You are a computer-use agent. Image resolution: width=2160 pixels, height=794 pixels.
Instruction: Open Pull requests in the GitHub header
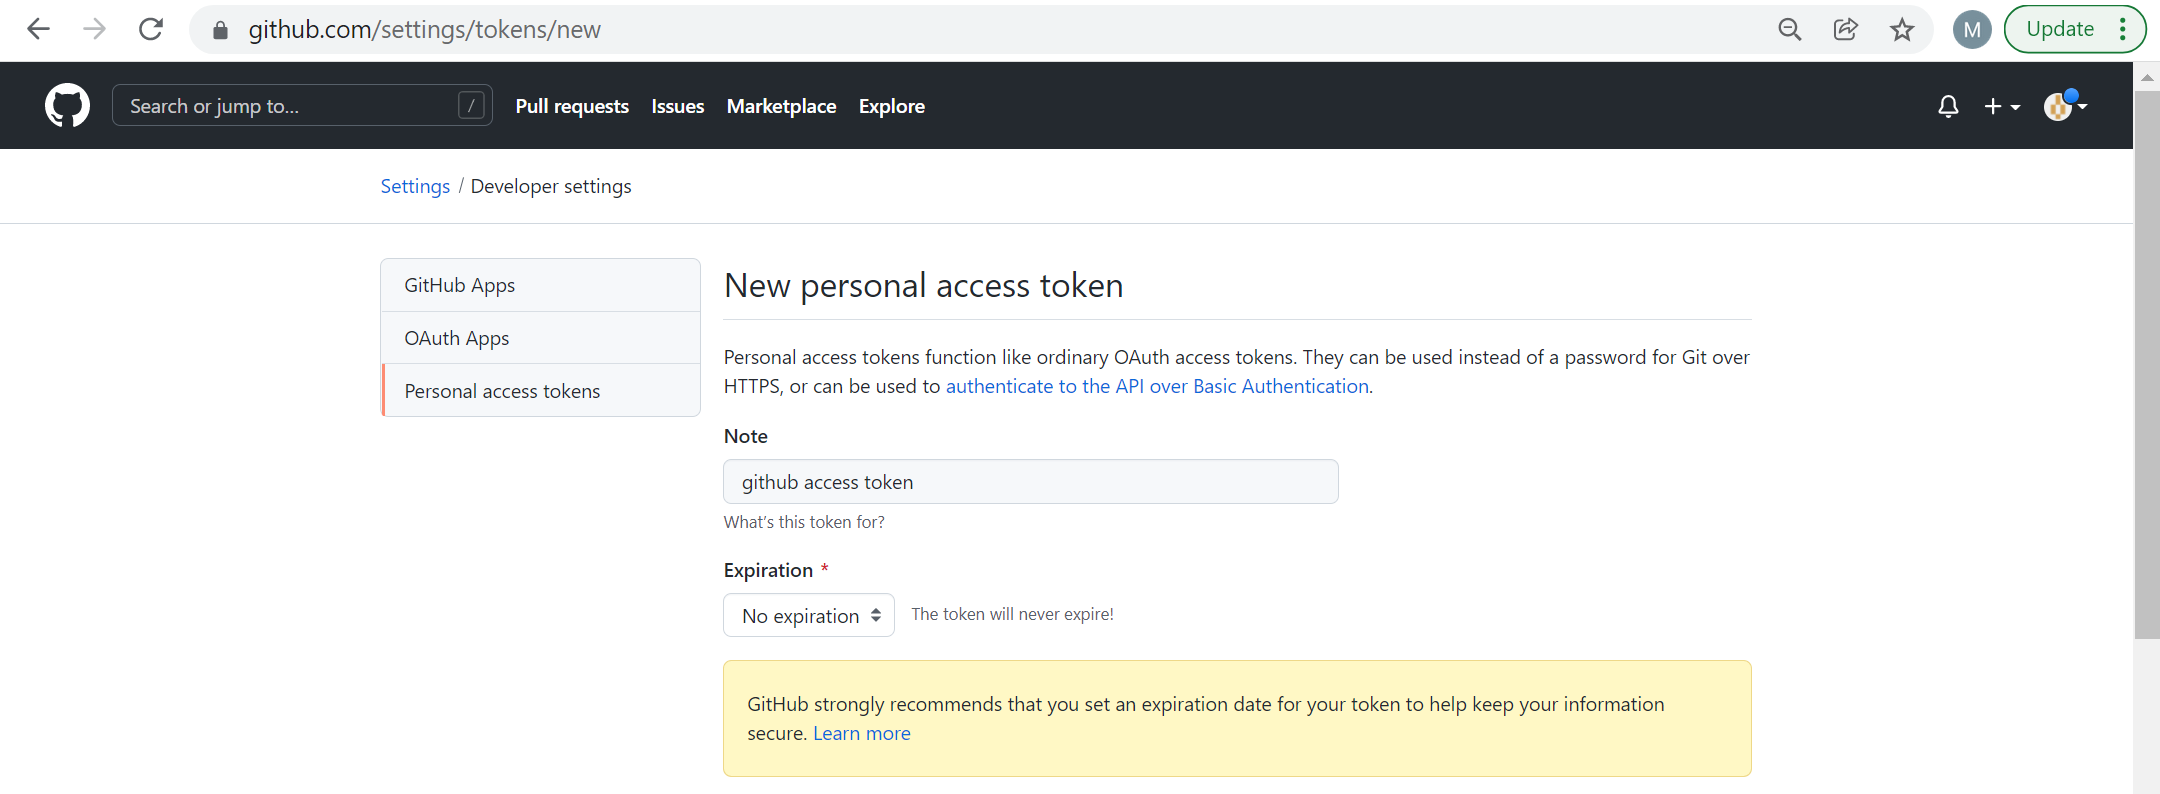tap(572, 106)
